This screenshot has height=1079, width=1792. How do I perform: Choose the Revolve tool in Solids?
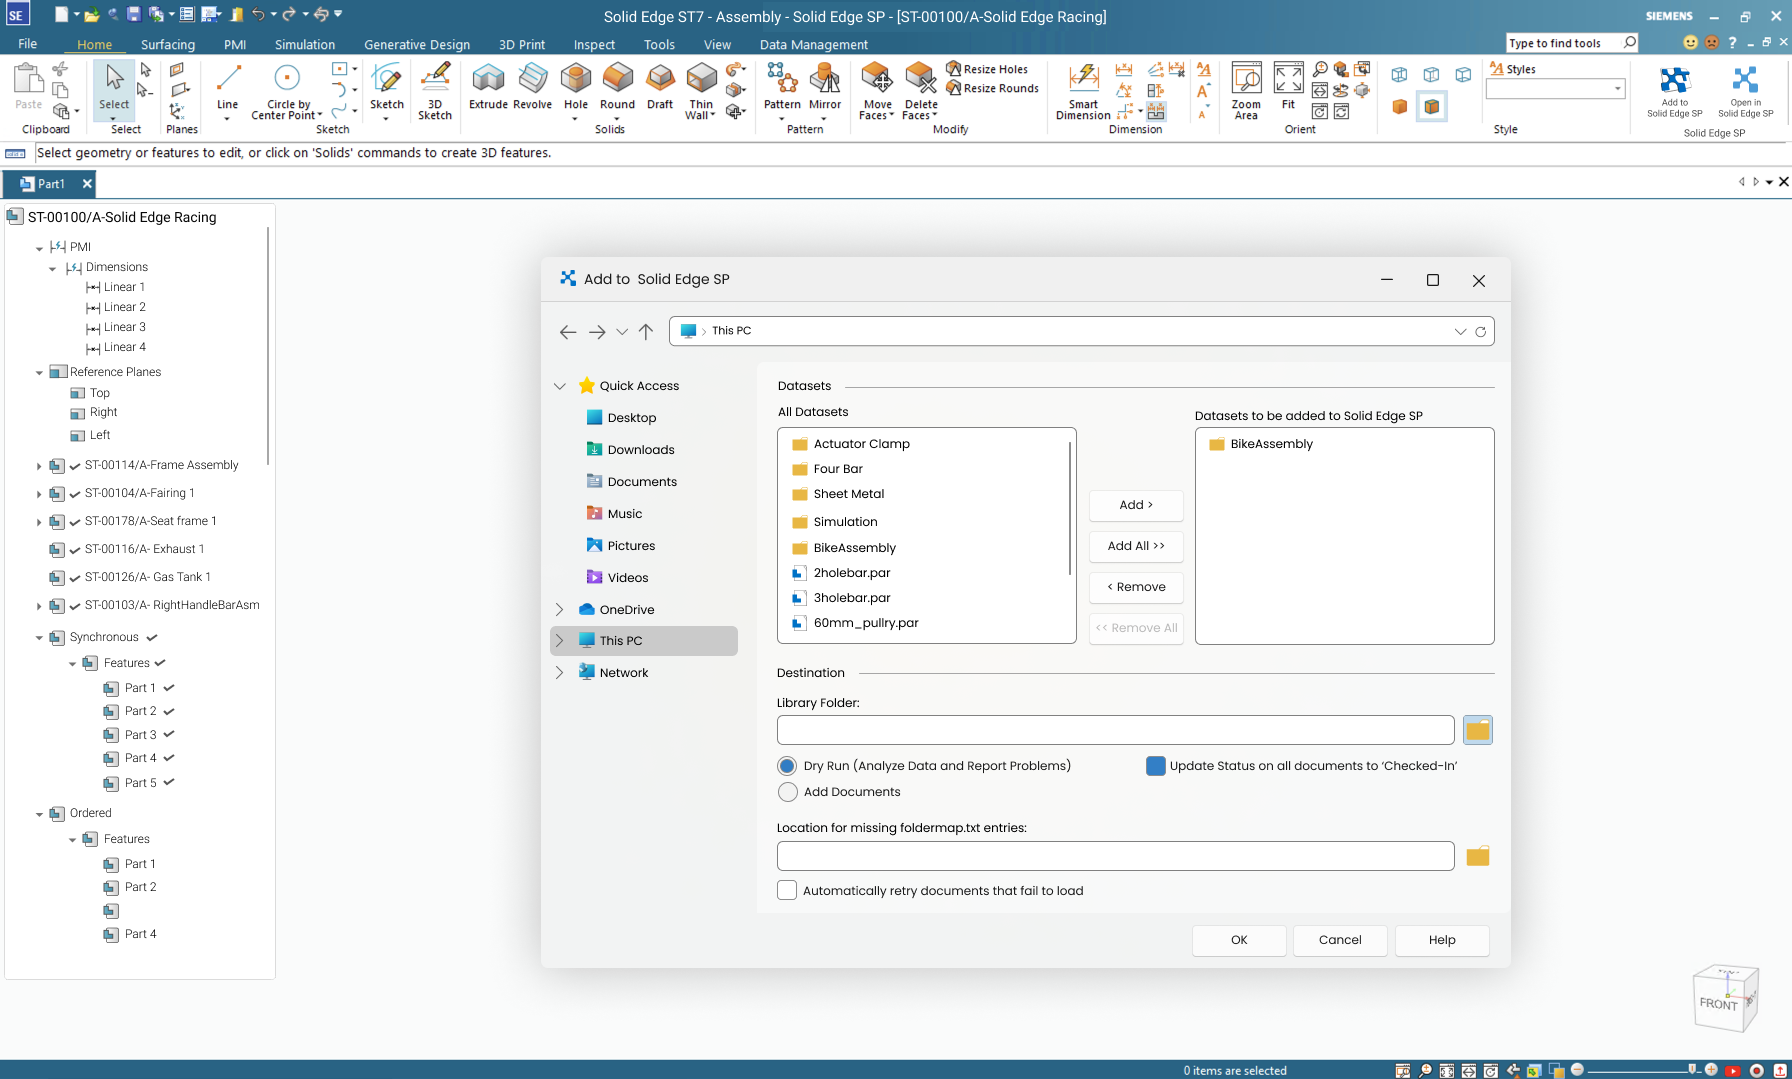click(532, 87)
